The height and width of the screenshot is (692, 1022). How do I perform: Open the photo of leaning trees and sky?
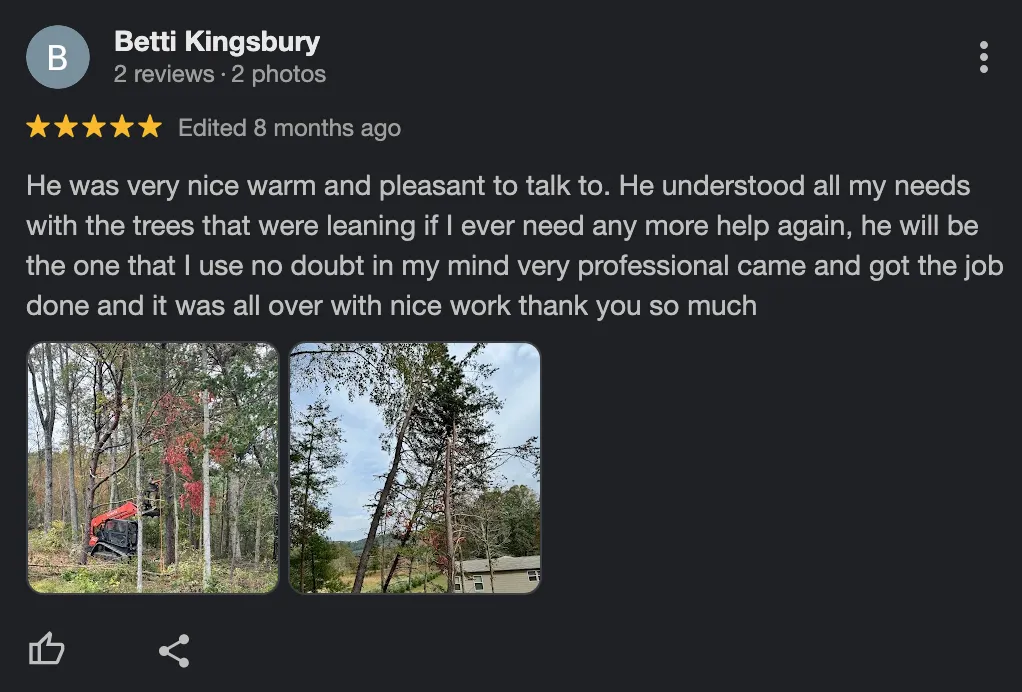click(415, 468)
